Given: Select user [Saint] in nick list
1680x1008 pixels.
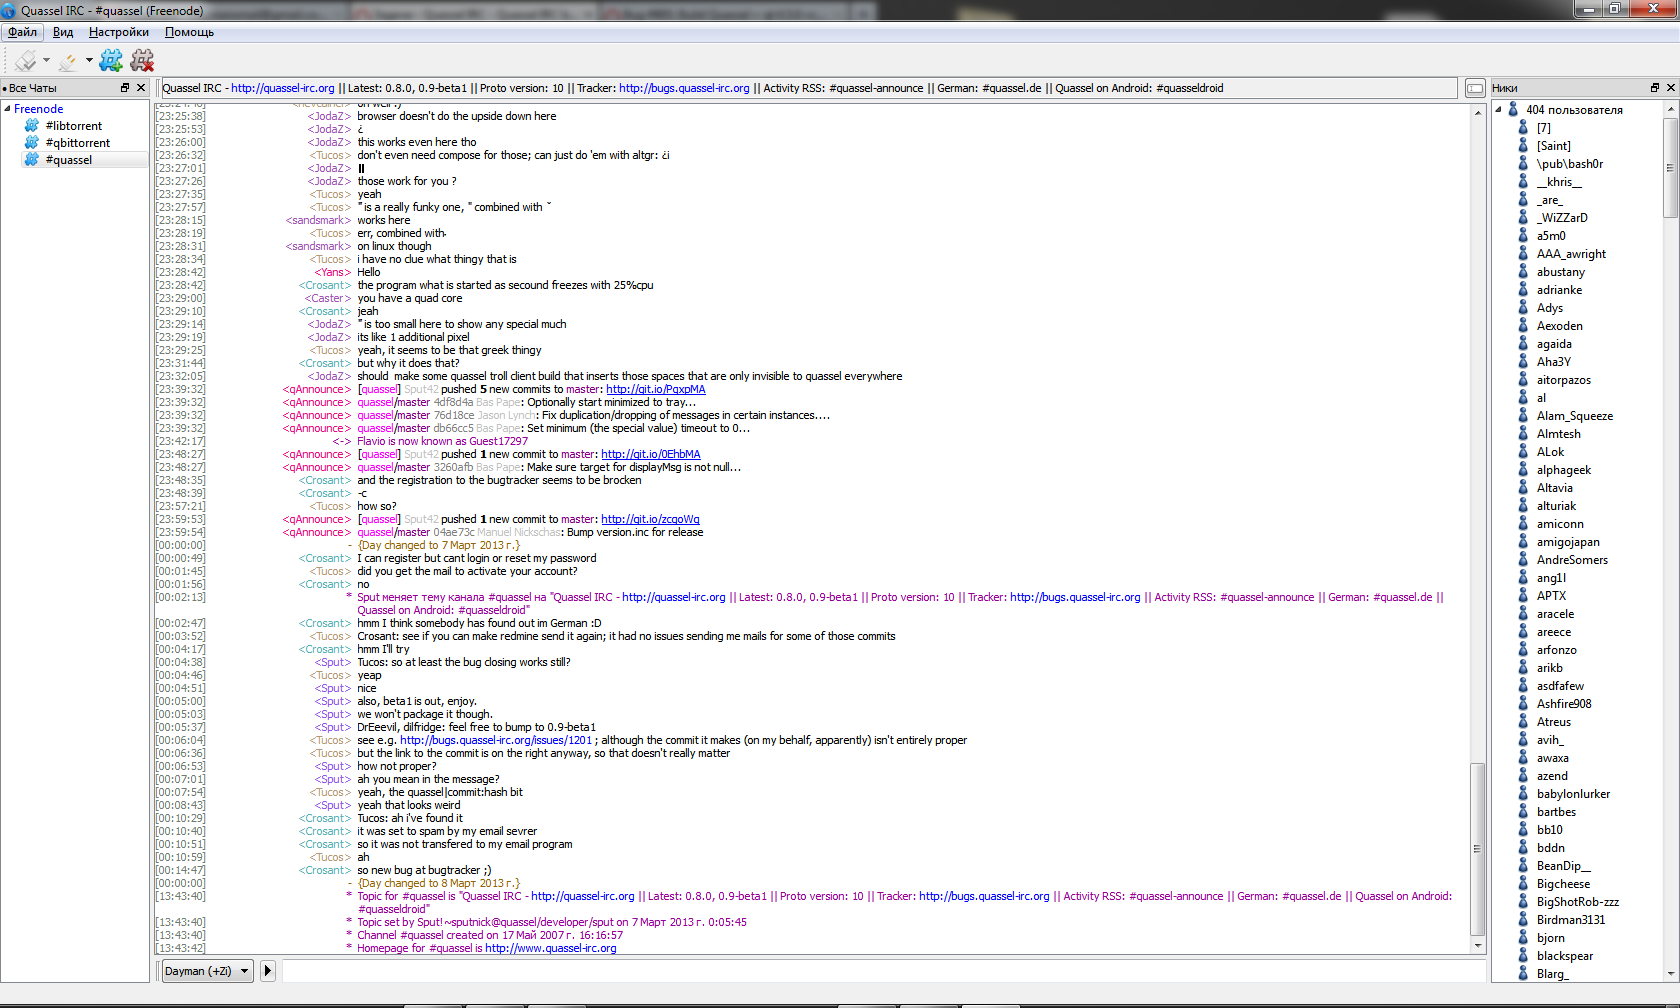Looking at the screenshot, I should (1554, 146).
